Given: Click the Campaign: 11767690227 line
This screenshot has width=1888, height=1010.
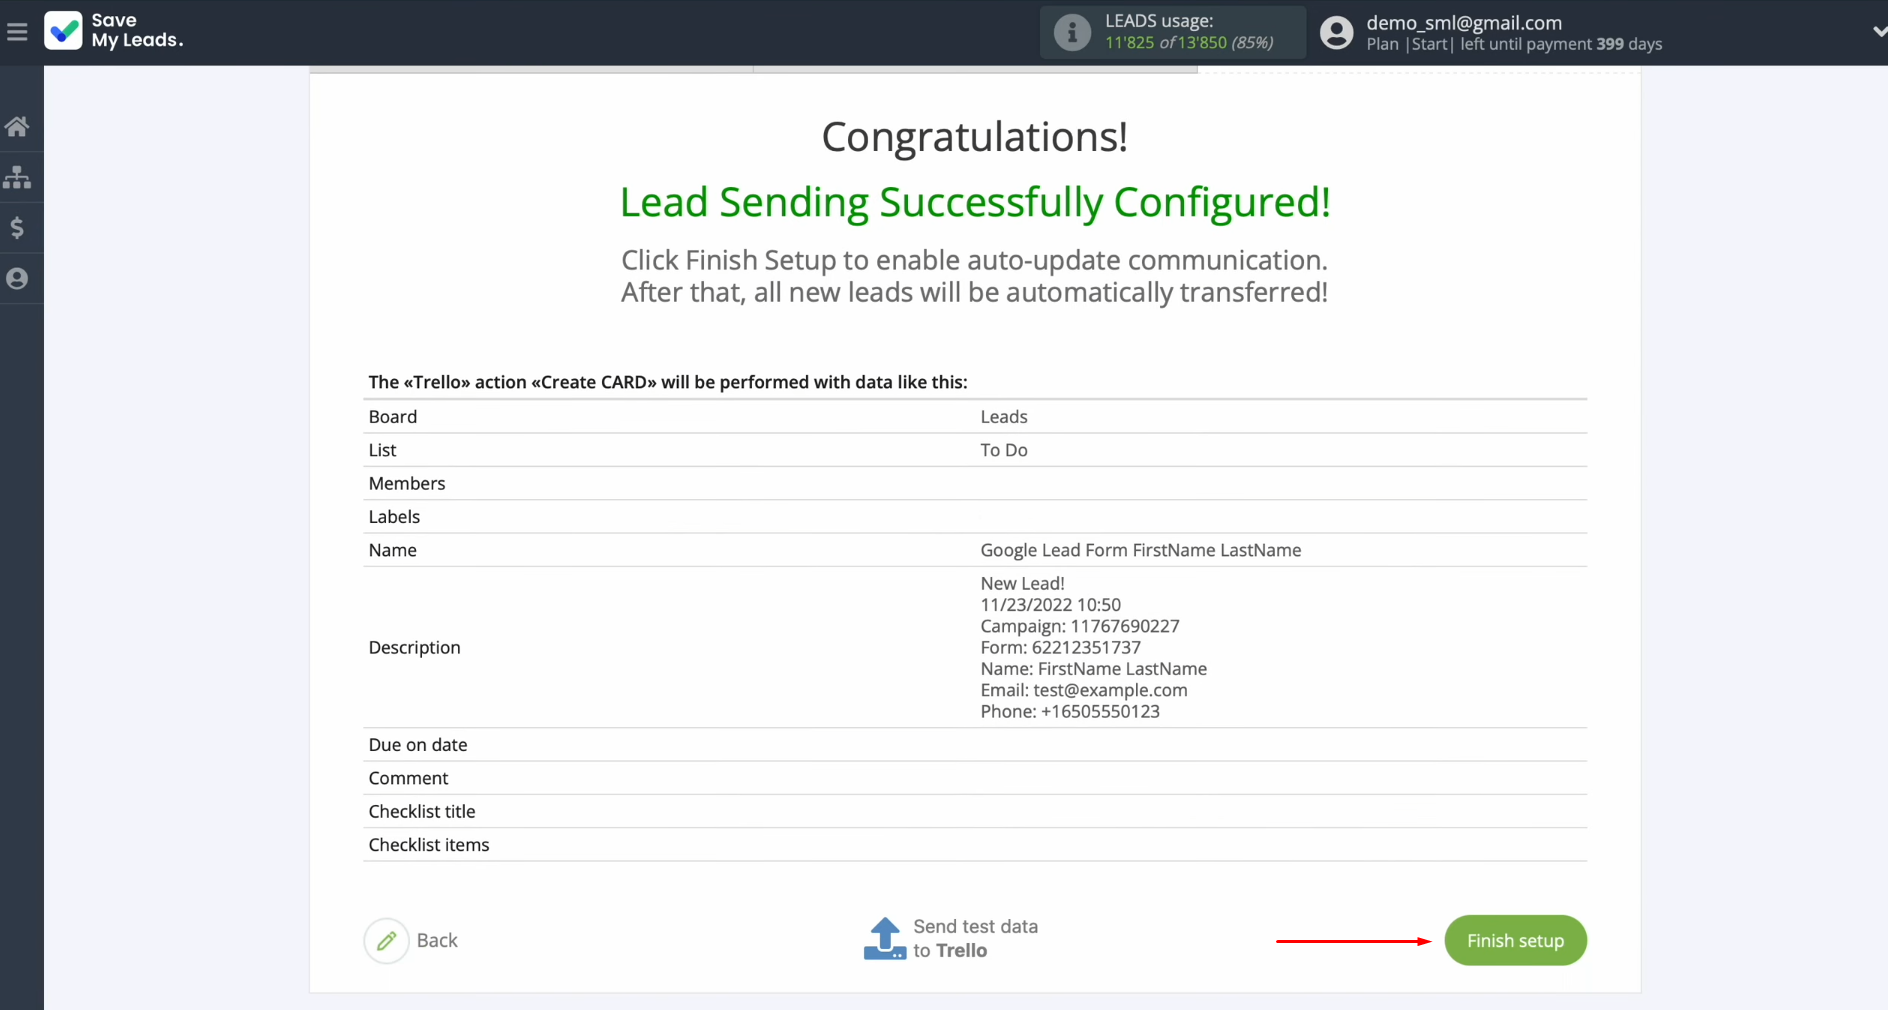Looking at the screenshot, I should [1080, 626].
